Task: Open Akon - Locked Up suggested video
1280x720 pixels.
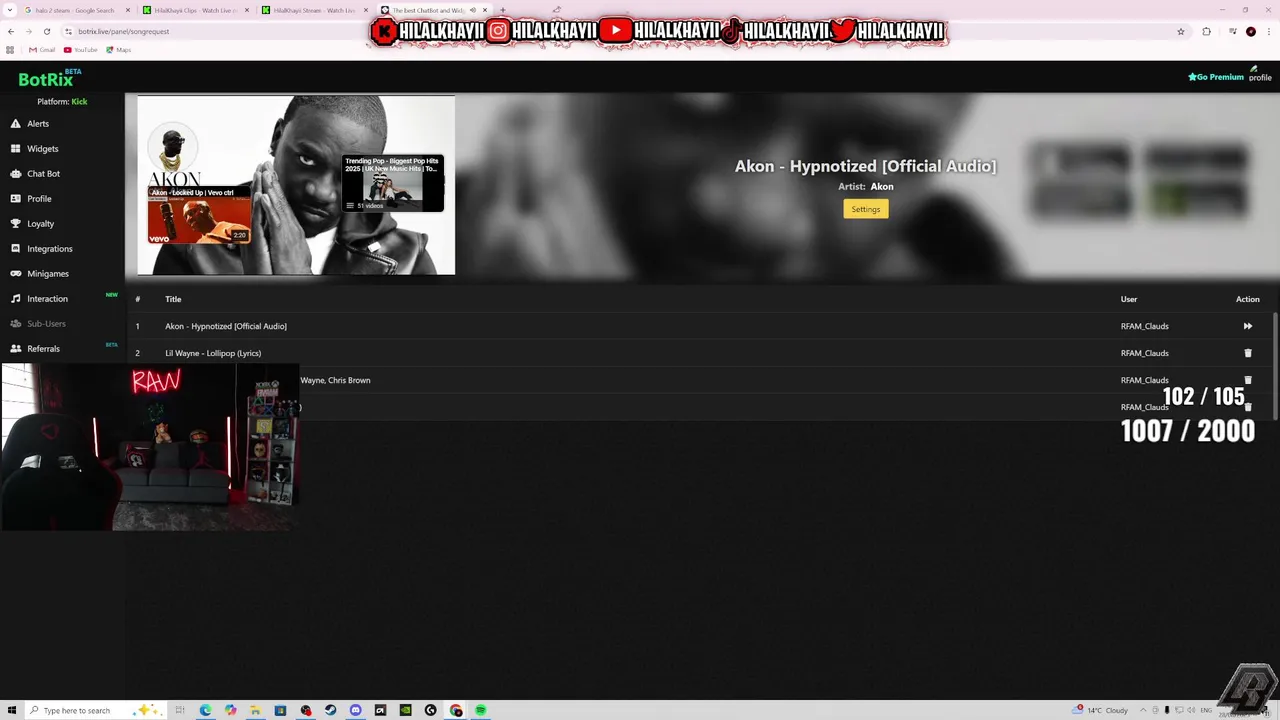Action: coord(199,214)
